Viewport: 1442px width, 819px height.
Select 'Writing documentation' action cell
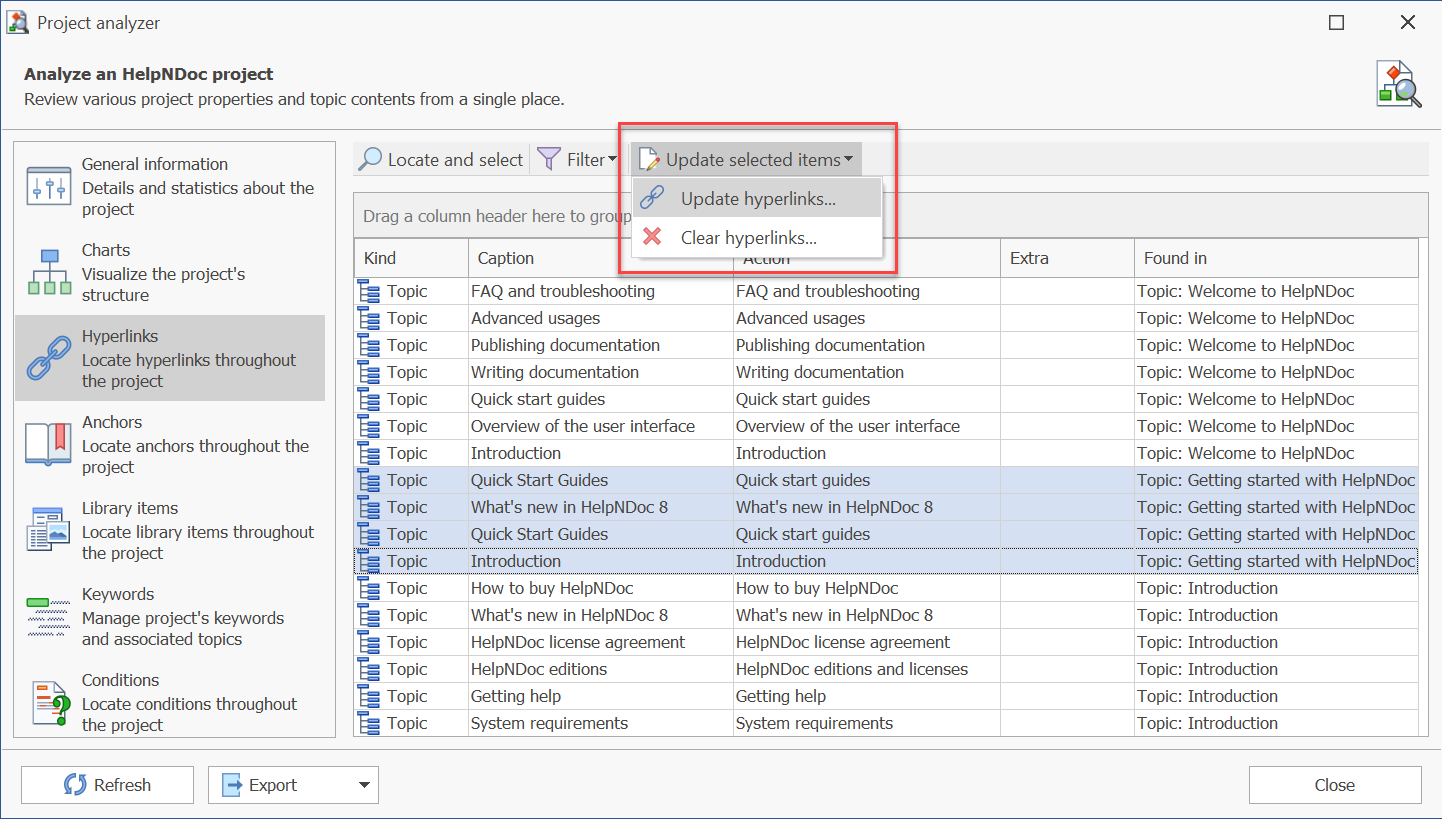[x=867, y=372]
